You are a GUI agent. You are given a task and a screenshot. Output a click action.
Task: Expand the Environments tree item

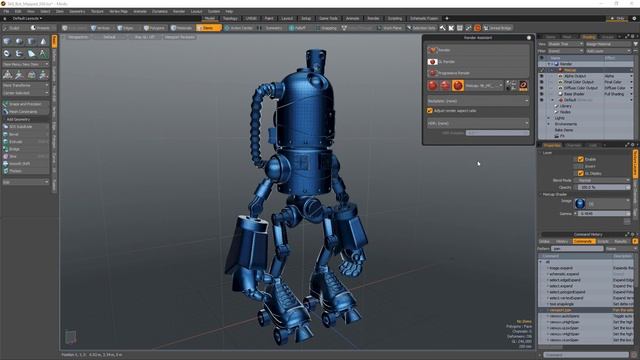click(549, 124)
